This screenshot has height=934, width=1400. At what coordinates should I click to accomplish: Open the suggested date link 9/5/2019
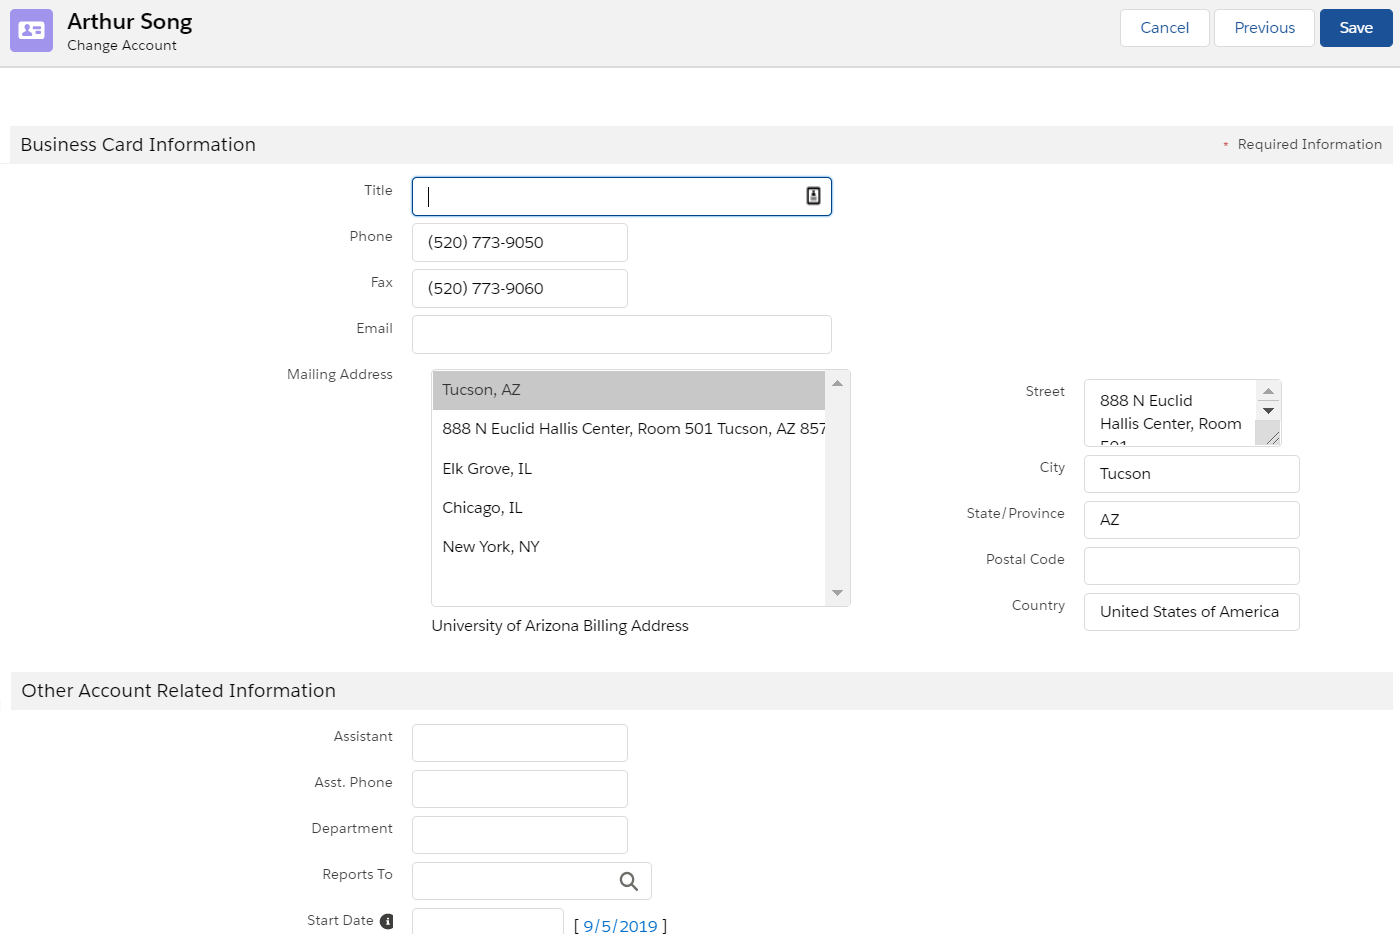[x=619, y=926]
